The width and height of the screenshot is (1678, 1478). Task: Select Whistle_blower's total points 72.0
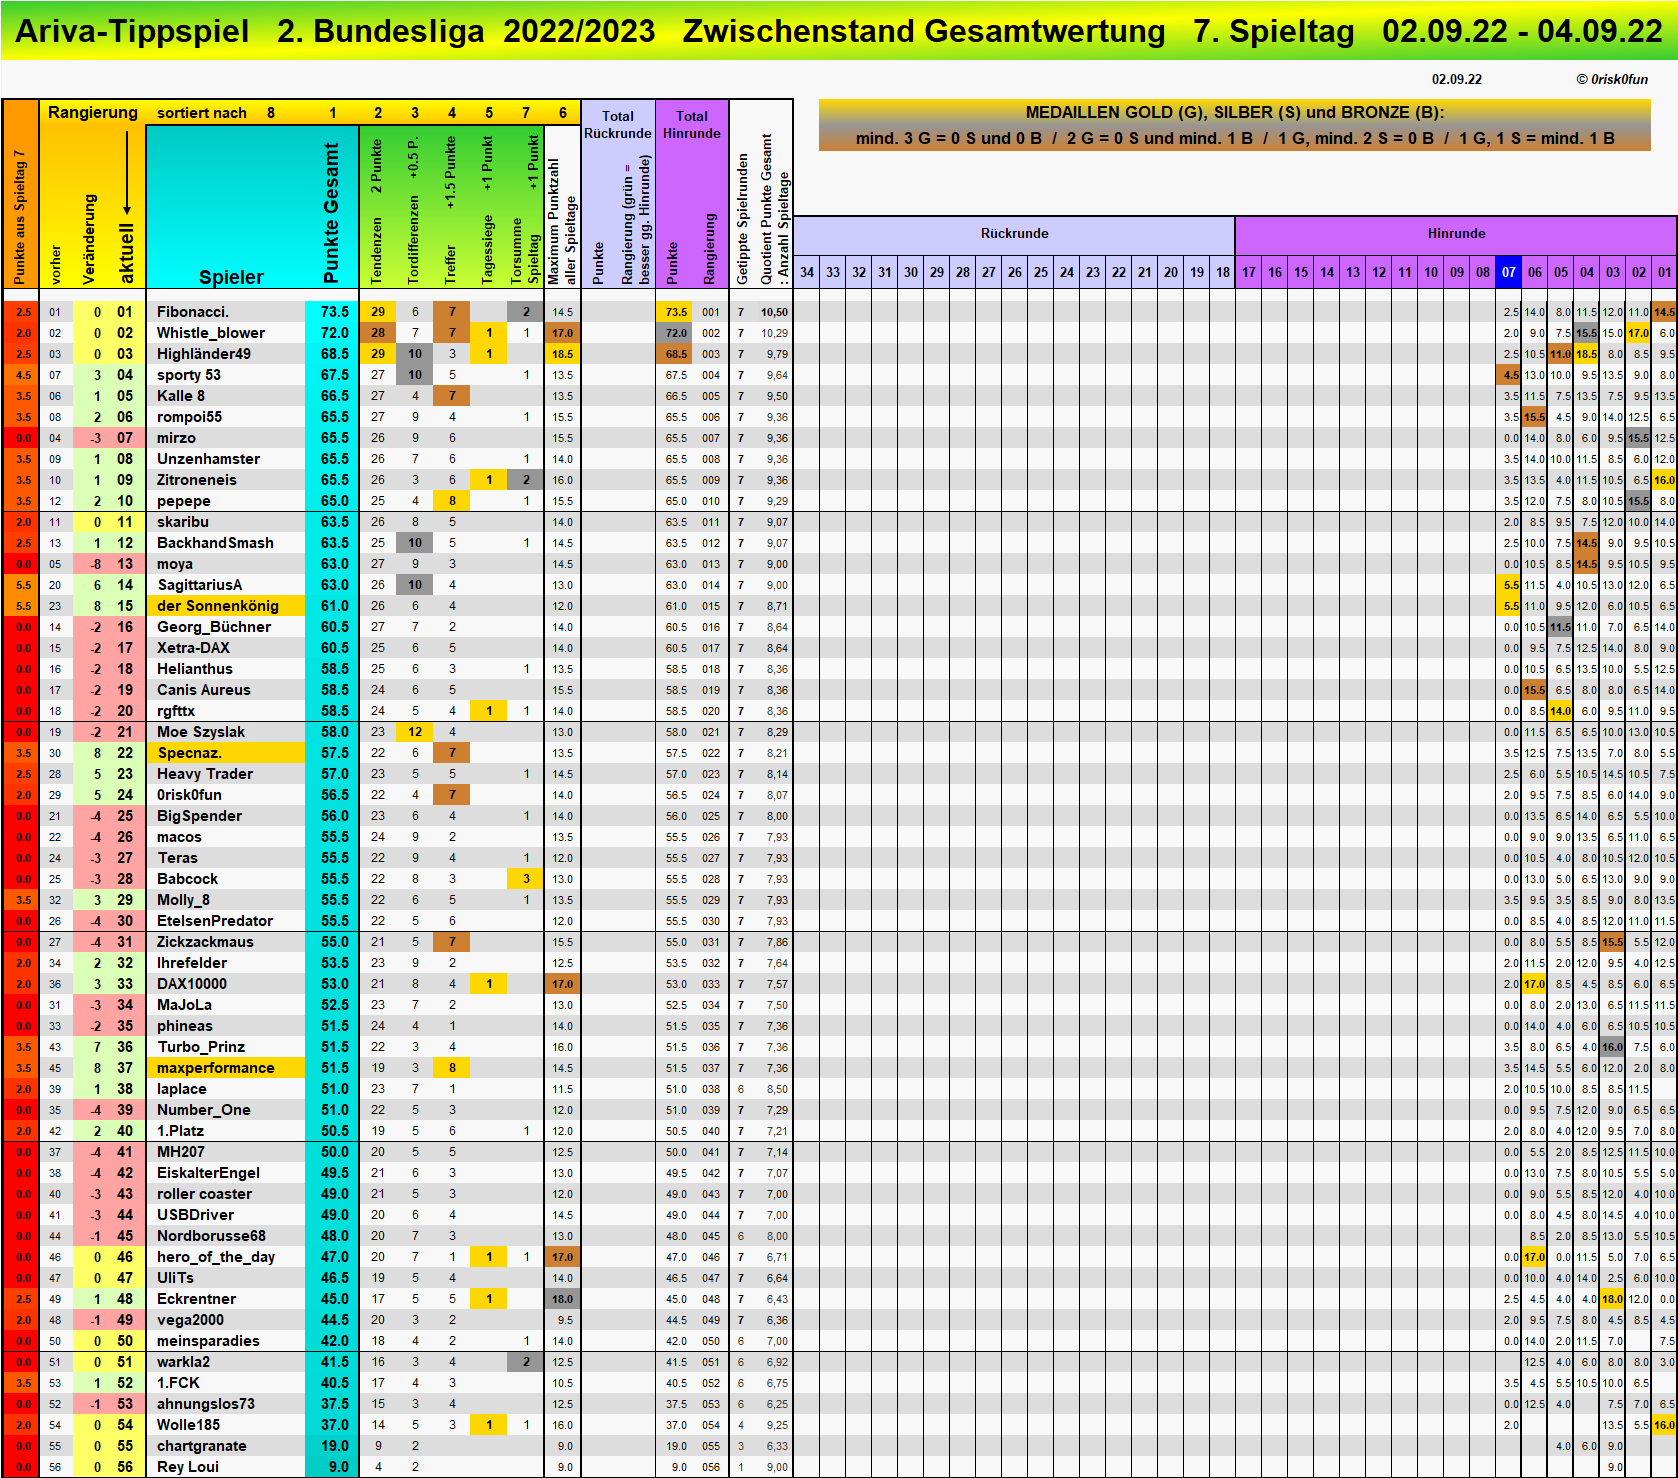(335, 333)
